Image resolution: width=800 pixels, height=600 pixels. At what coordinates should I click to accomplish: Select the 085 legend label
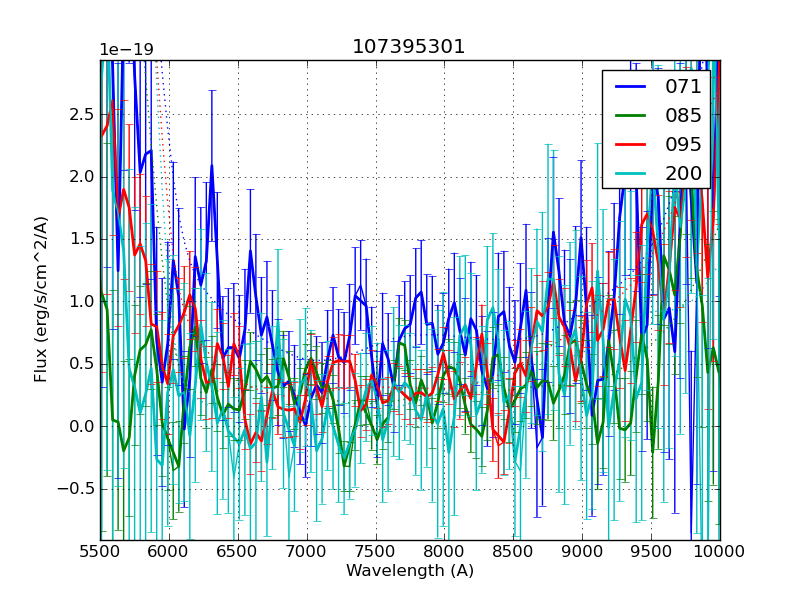coord(684,115)
